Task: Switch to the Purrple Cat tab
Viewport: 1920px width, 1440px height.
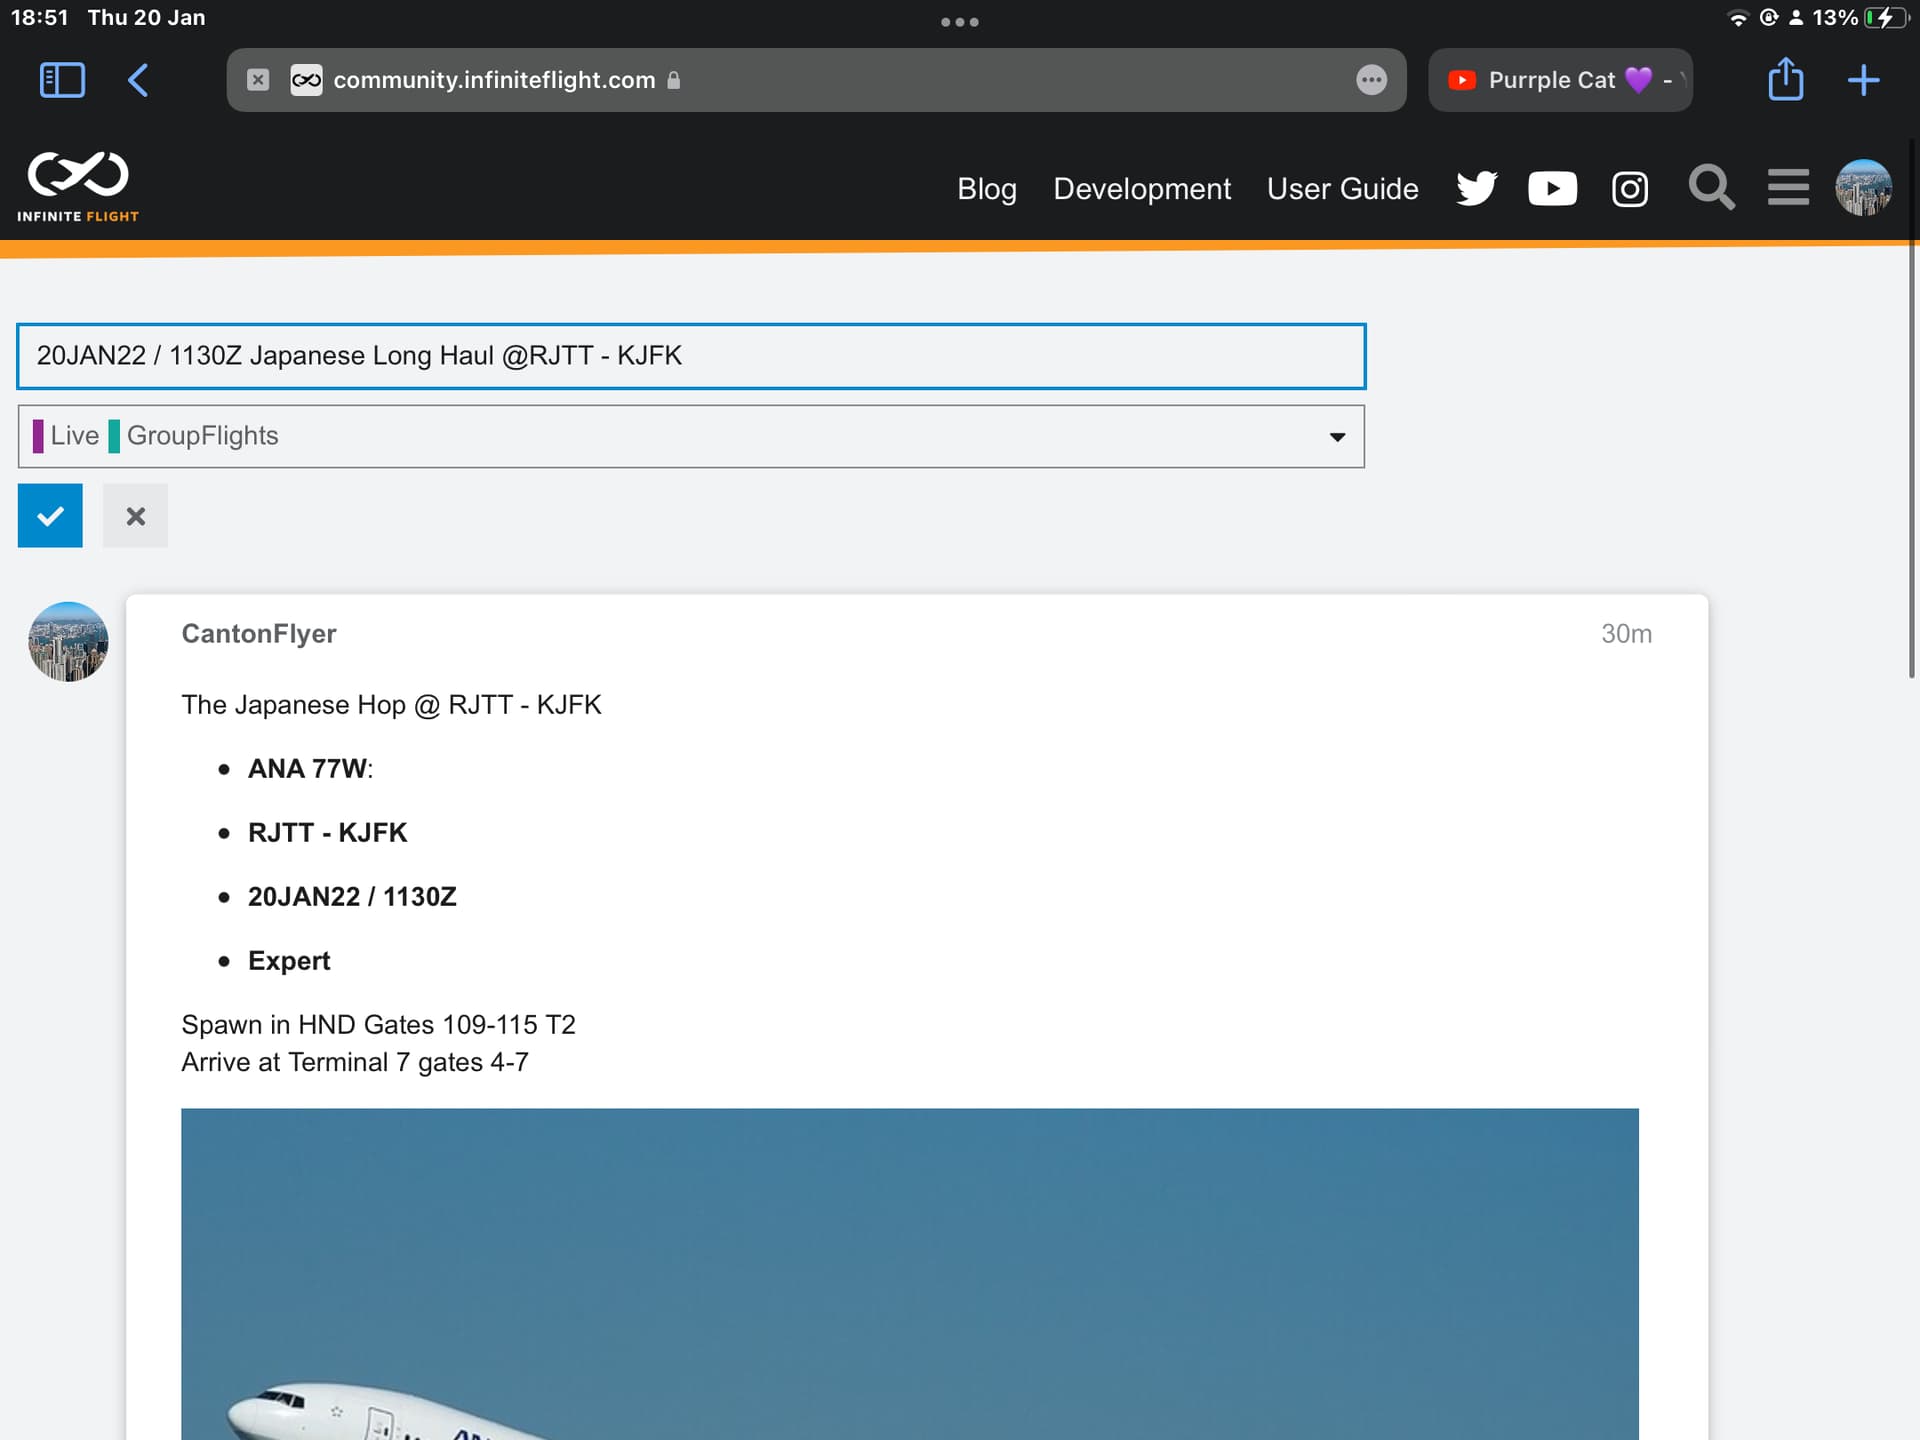Action: click(1559, 80)
